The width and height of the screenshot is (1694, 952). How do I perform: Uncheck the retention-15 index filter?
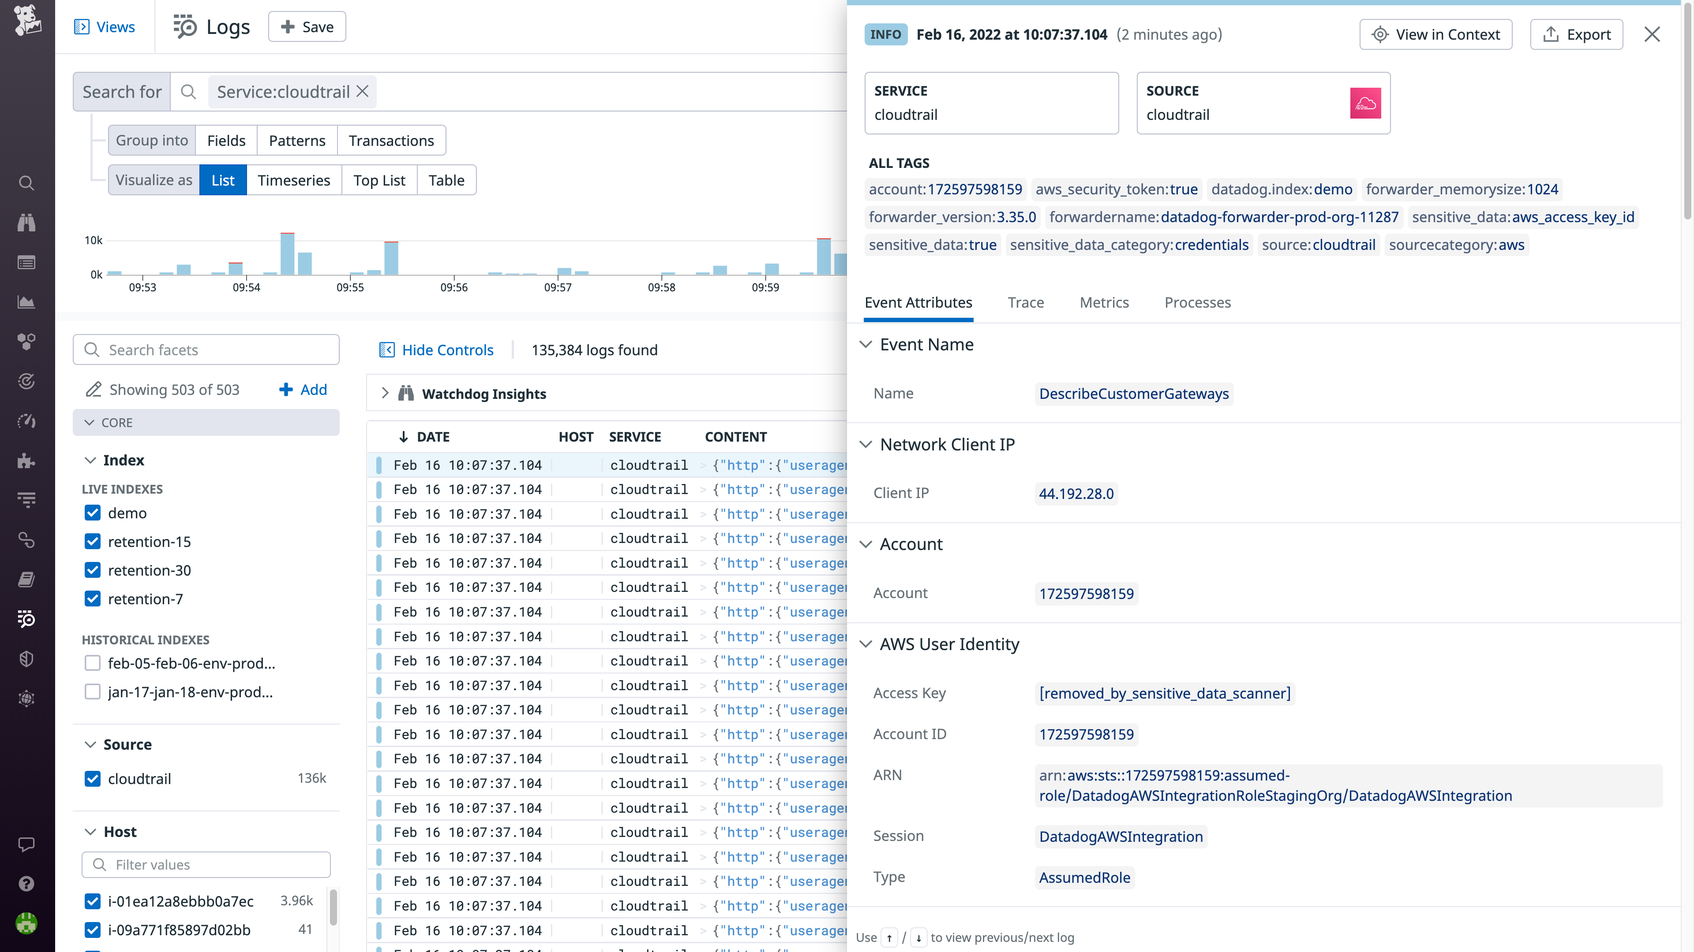pos(92,541)
